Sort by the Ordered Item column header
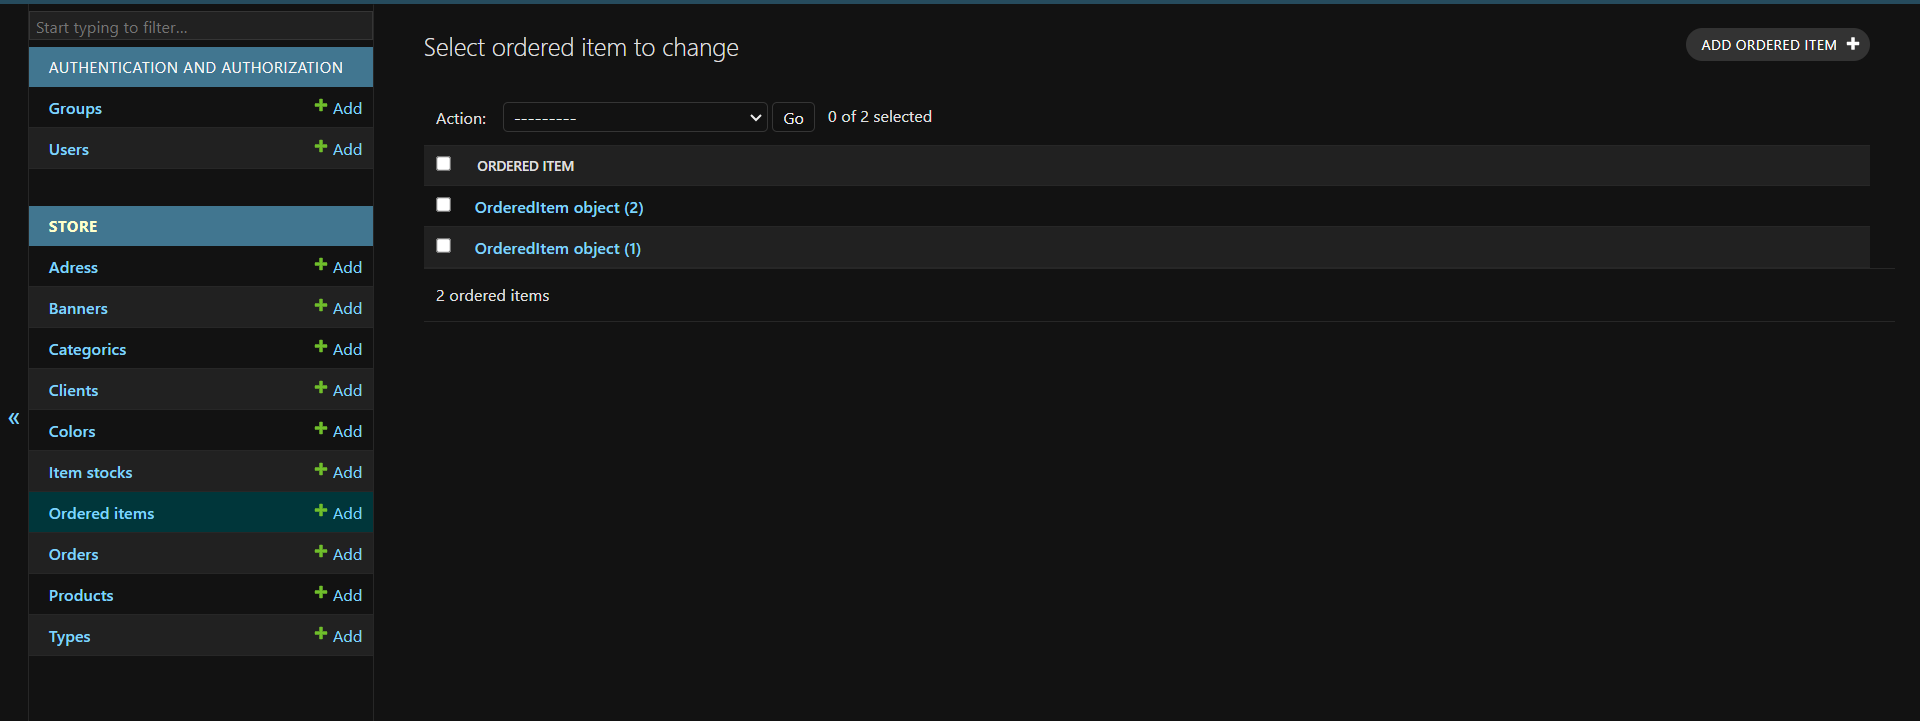Screen dimensions: 1920x721 point(525,166)
